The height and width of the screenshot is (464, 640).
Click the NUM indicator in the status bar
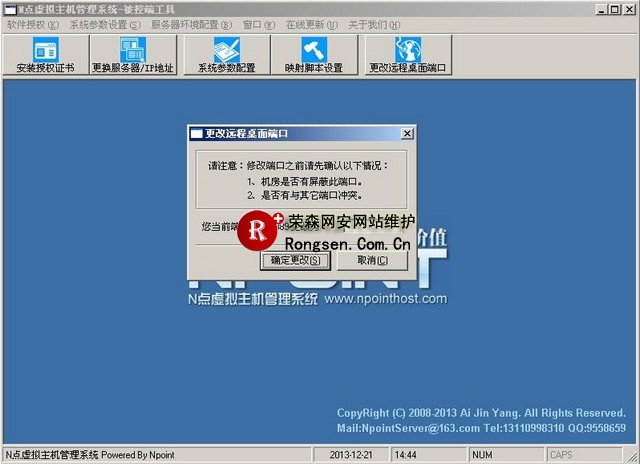point(481,455)
